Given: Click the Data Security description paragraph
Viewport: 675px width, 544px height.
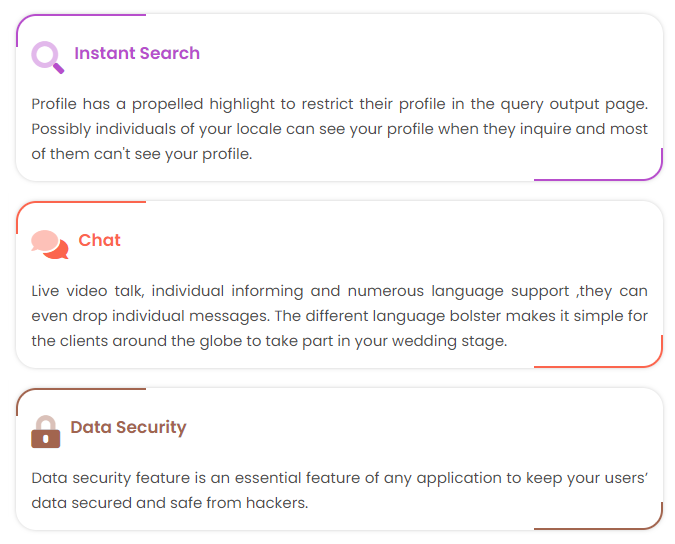Looking at the screenshot, I should pos(339,490).
